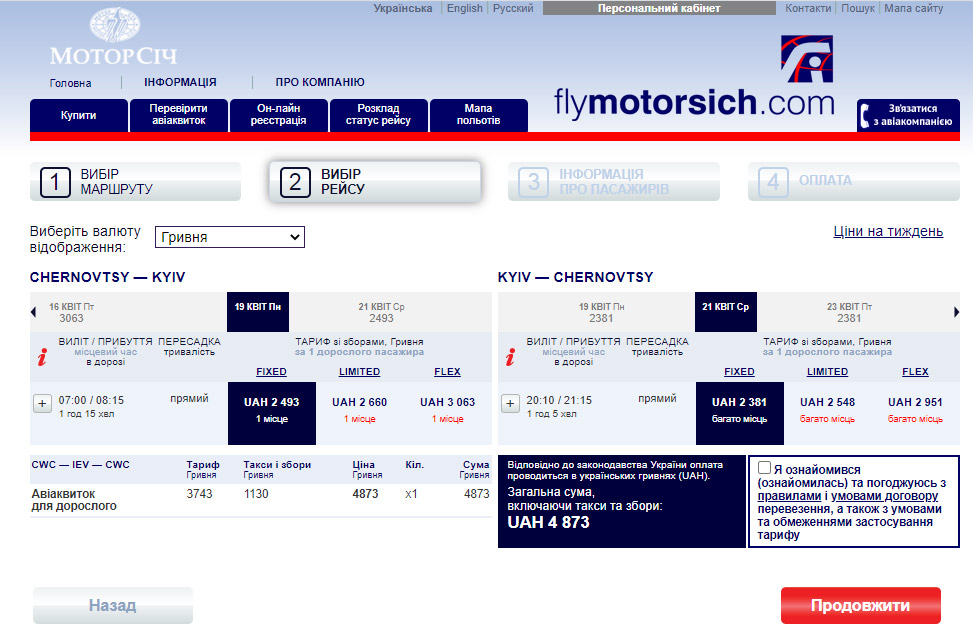Go to Головна page

71,83
